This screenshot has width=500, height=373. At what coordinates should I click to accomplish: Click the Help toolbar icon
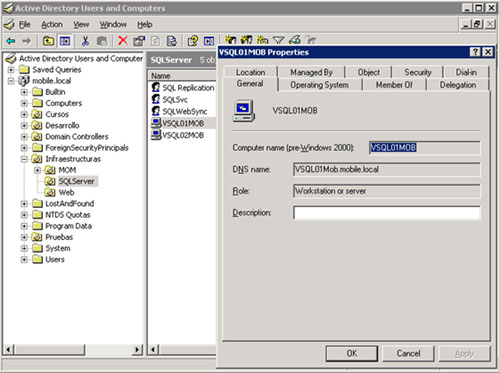pyautogui.click(x=192, y=41)
